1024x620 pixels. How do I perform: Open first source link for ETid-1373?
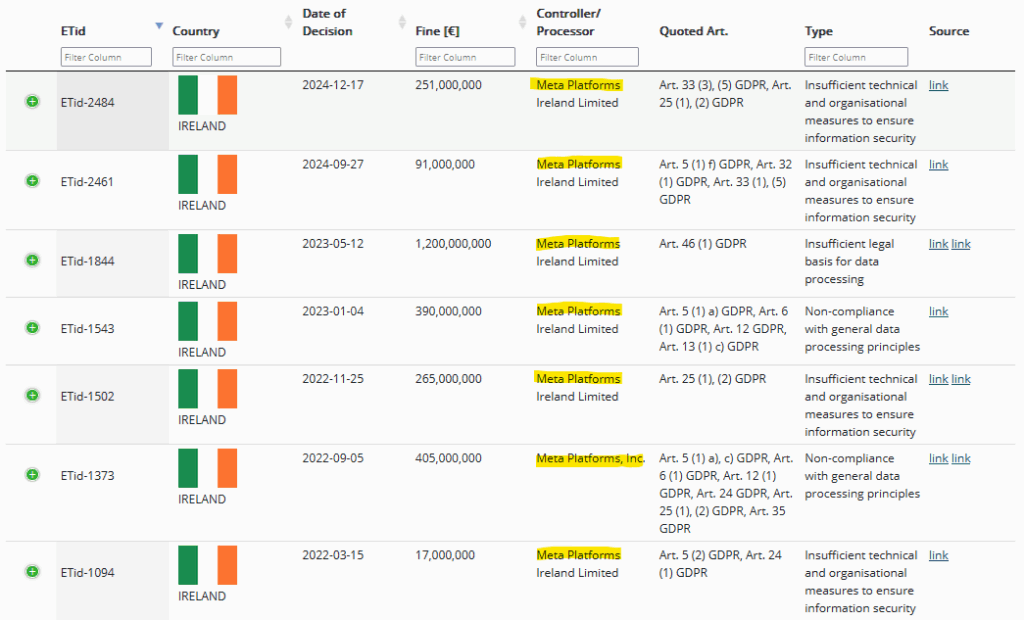(x=938, y=458)
